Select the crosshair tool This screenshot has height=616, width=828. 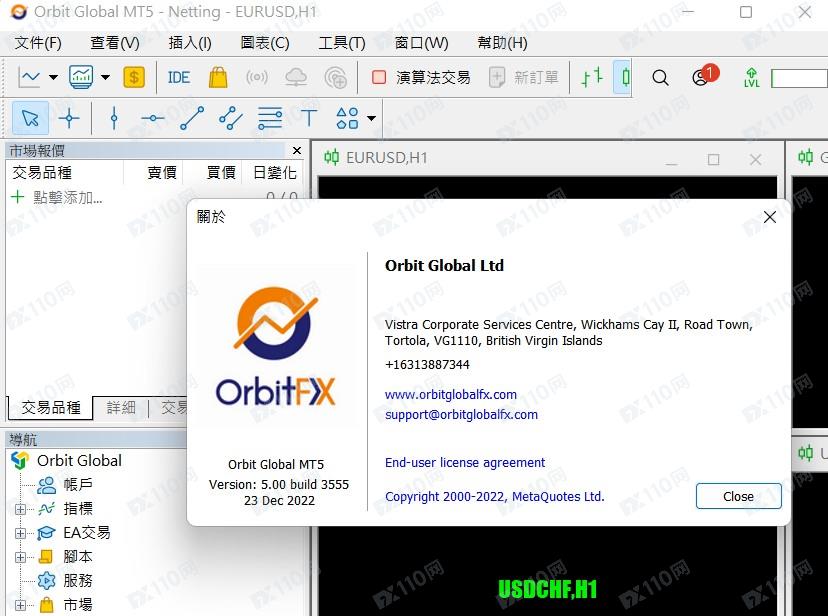point(69,118)
